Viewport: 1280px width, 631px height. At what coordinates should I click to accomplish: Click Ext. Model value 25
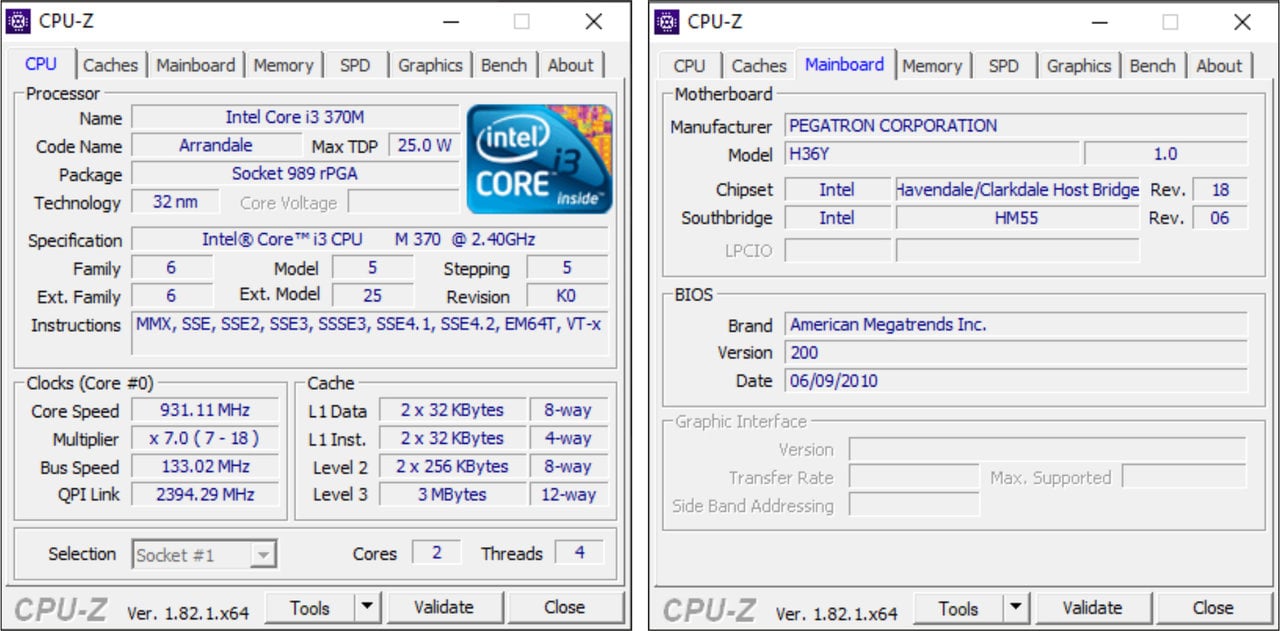click(x=372, y=296)
